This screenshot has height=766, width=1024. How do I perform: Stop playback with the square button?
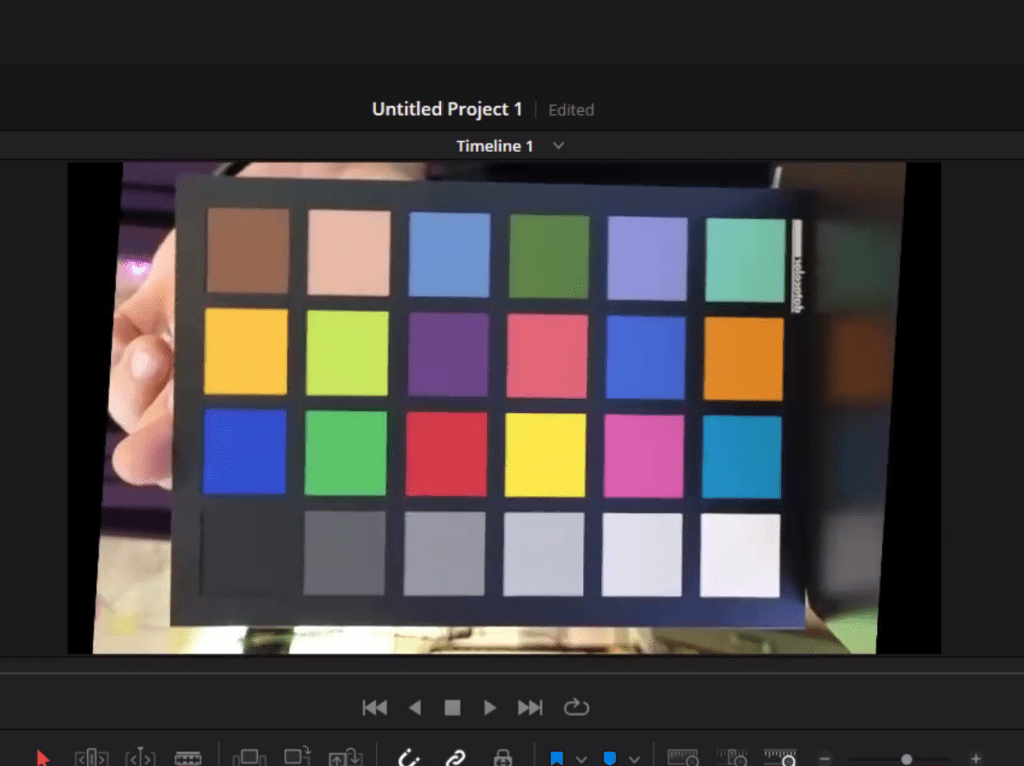coord(453,708)
